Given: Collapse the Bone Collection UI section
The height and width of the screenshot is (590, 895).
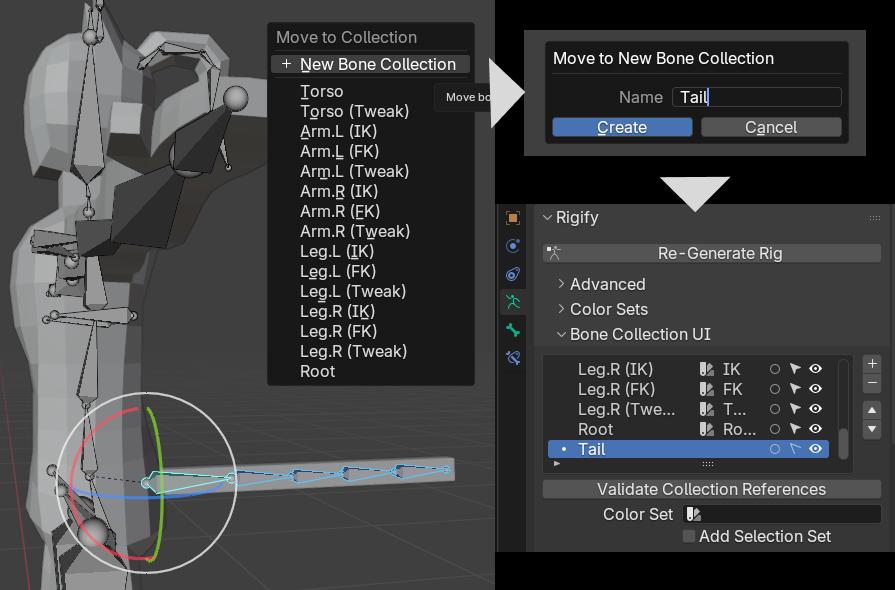Looking at the screenshot, I should pyautogui.click(x=640, y=334).
